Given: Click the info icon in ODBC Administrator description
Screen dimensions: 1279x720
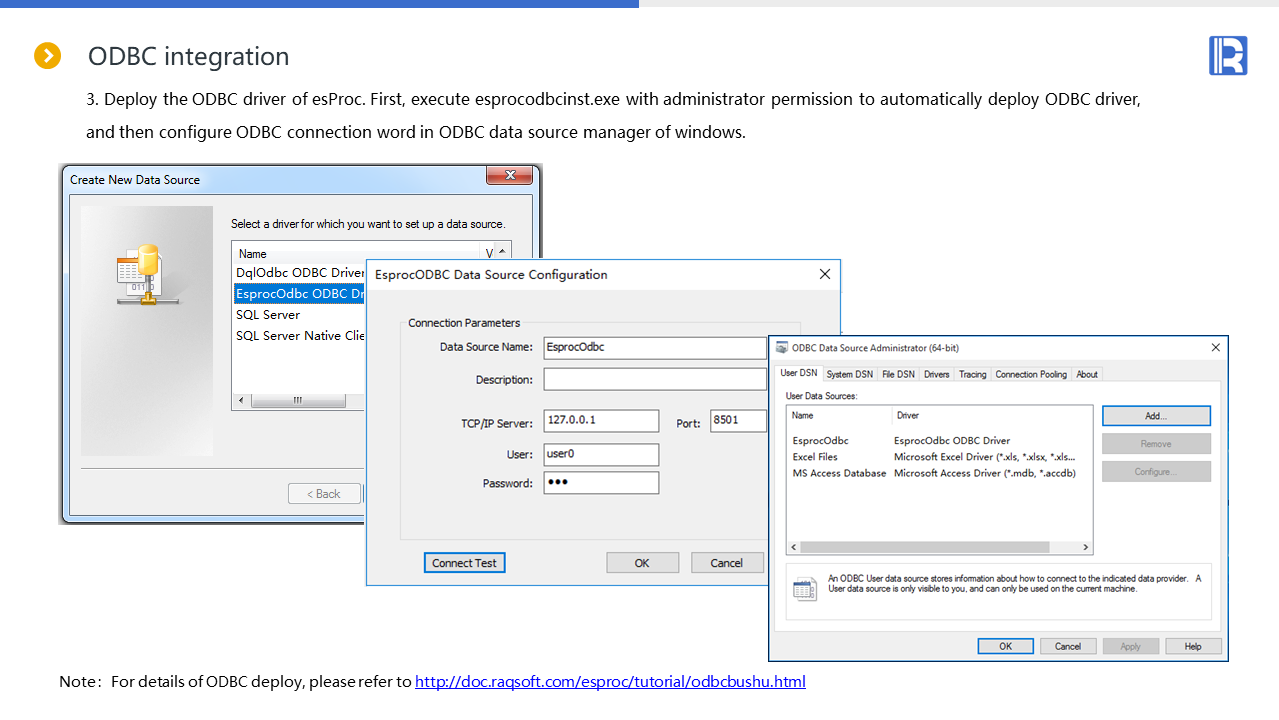Looking at the screenshot, I should click(x=805, y=588).
